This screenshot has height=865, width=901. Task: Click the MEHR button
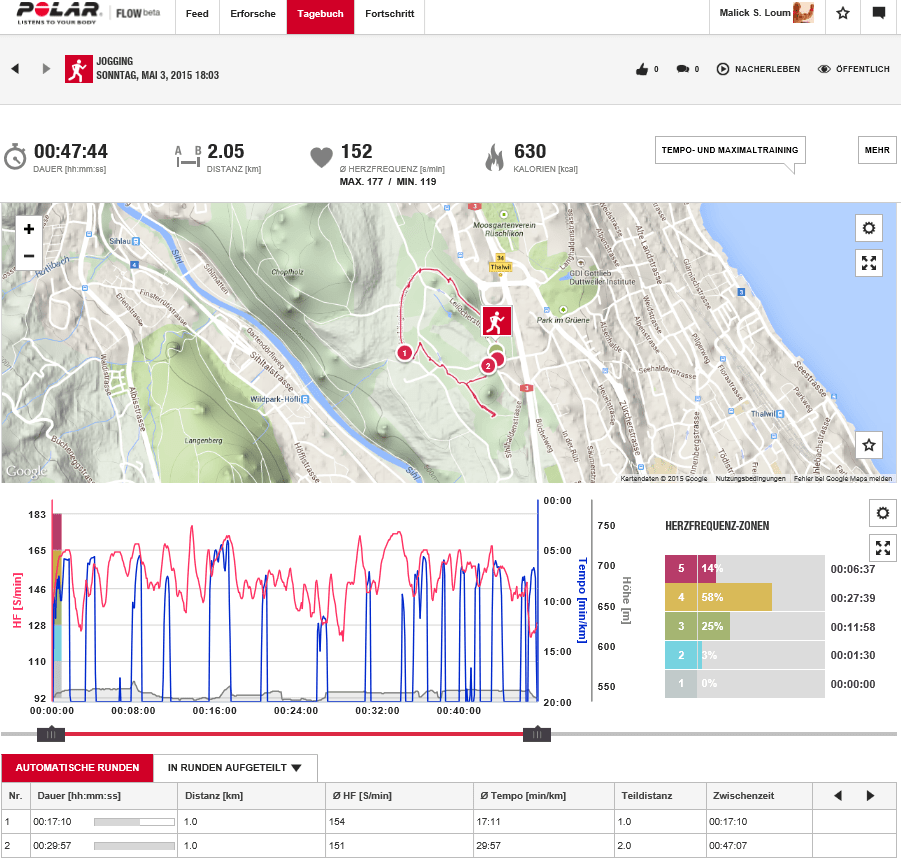click(x=876, y=150)
